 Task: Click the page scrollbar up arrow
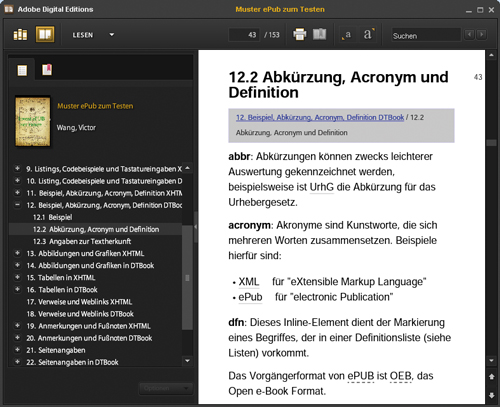(491, 55)
